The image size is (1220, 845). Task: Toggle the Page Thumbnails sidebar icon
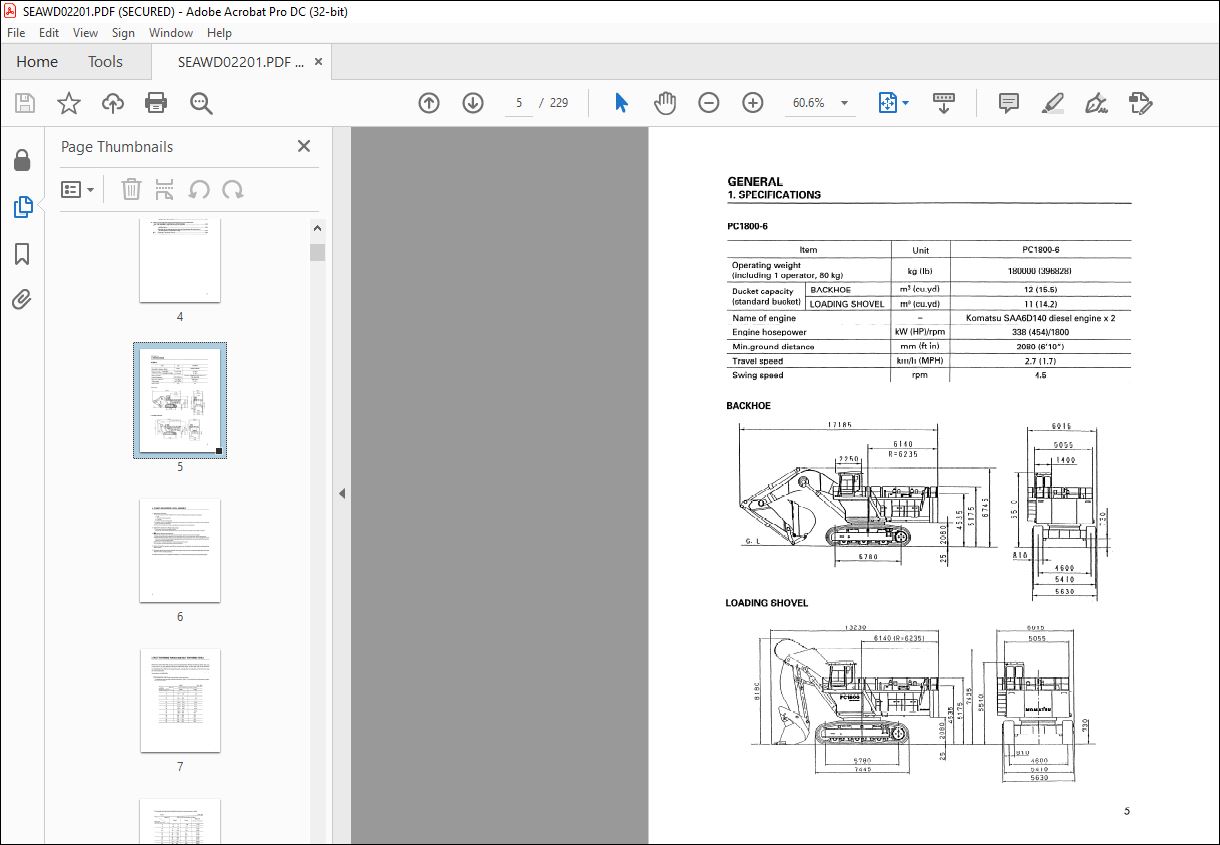[22, 207]
